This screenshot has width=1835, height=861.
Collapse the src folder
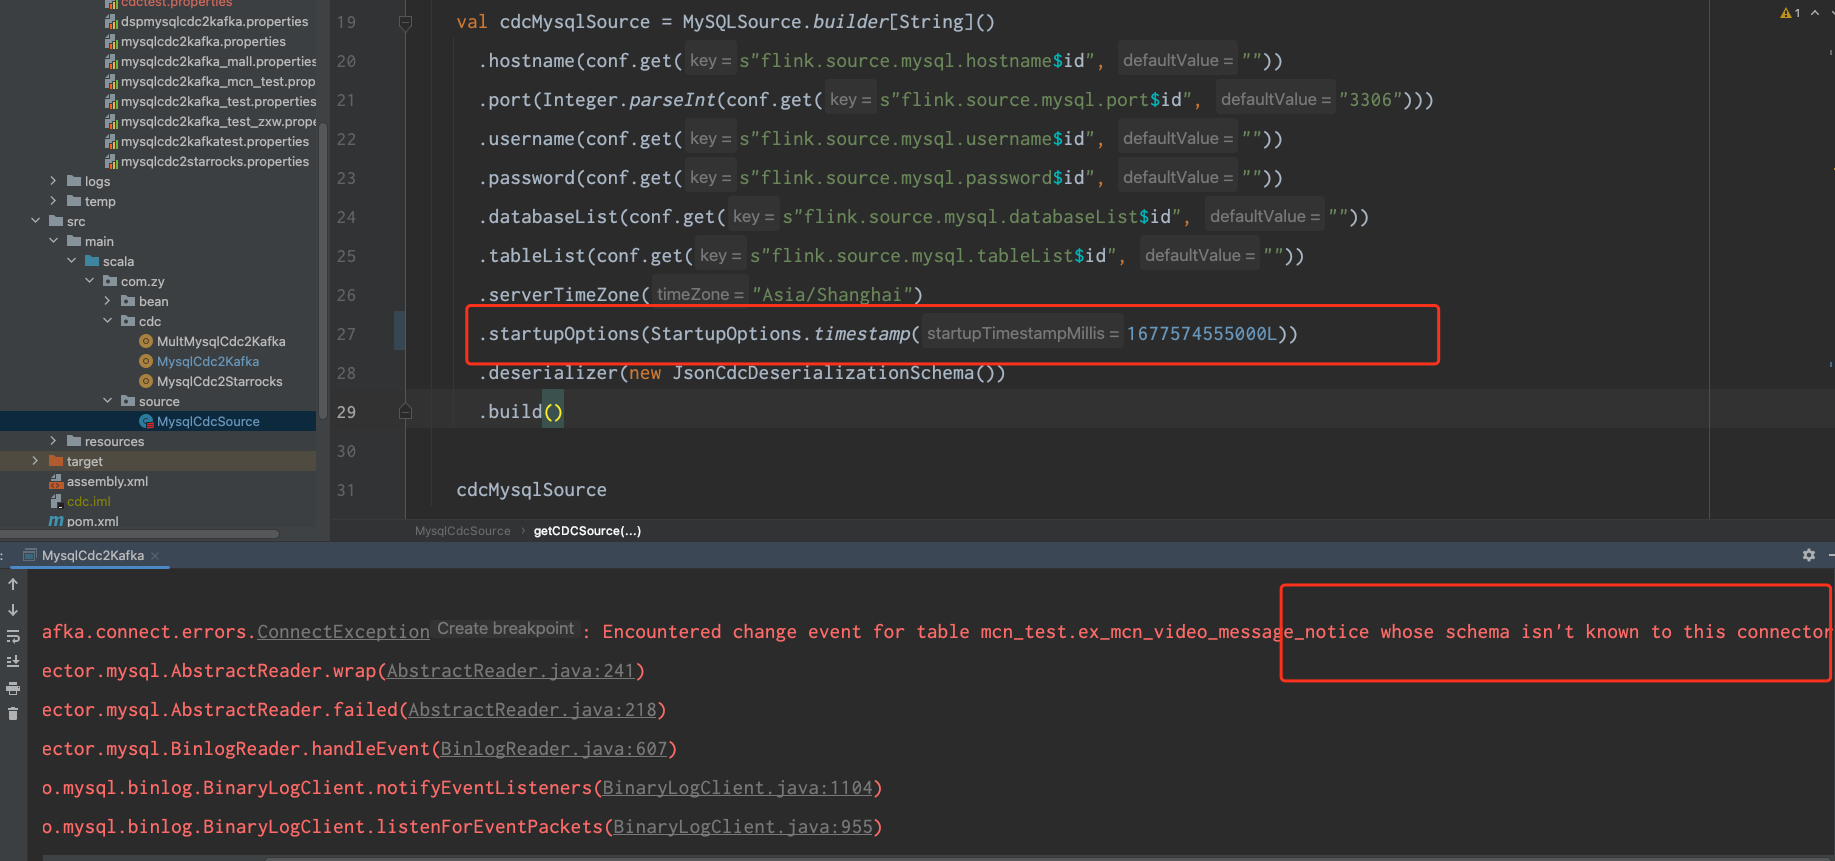(35, 221)
